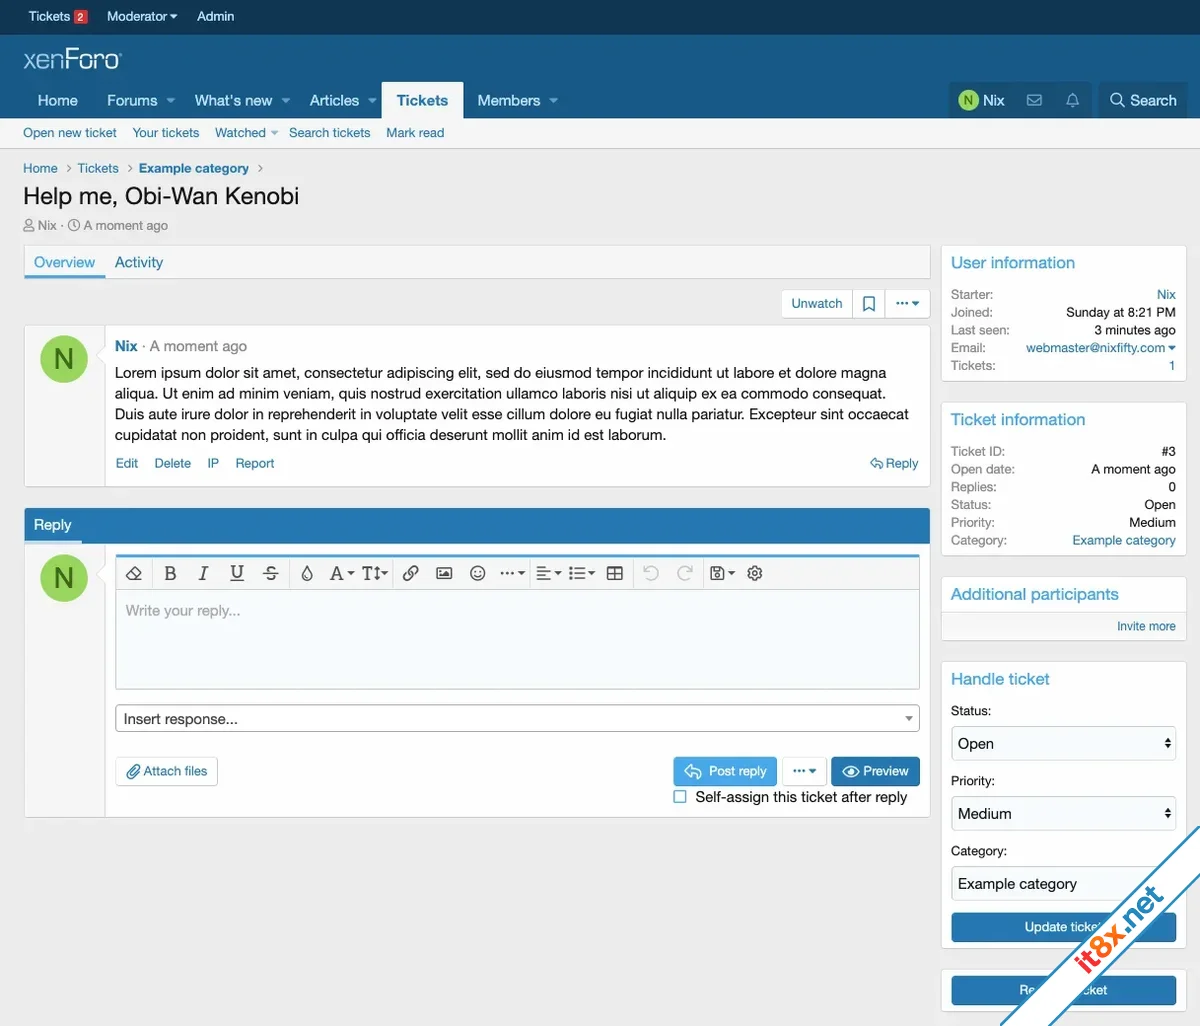Click the xenForo logo
1200x1026 pixels.
click(72, 60)
